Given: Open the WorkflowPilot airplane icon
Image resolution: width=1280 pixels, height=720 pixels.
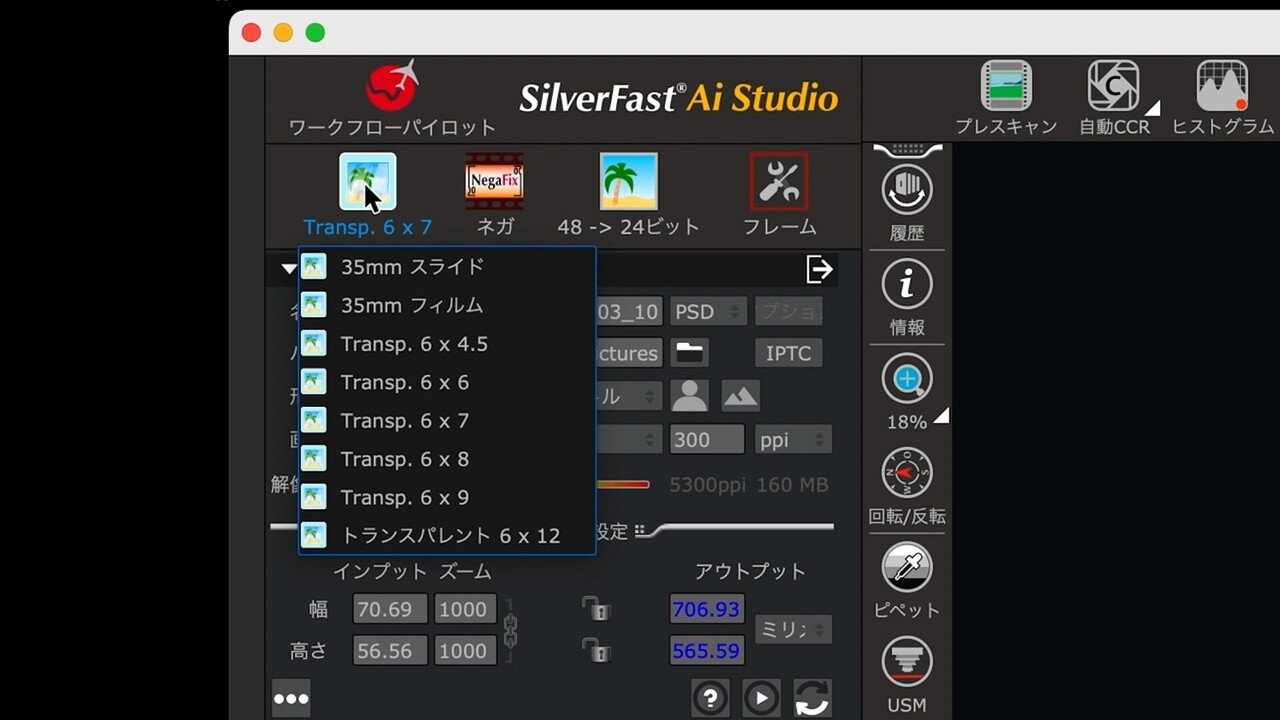Looking at the screenshot, I should (392, 87).
